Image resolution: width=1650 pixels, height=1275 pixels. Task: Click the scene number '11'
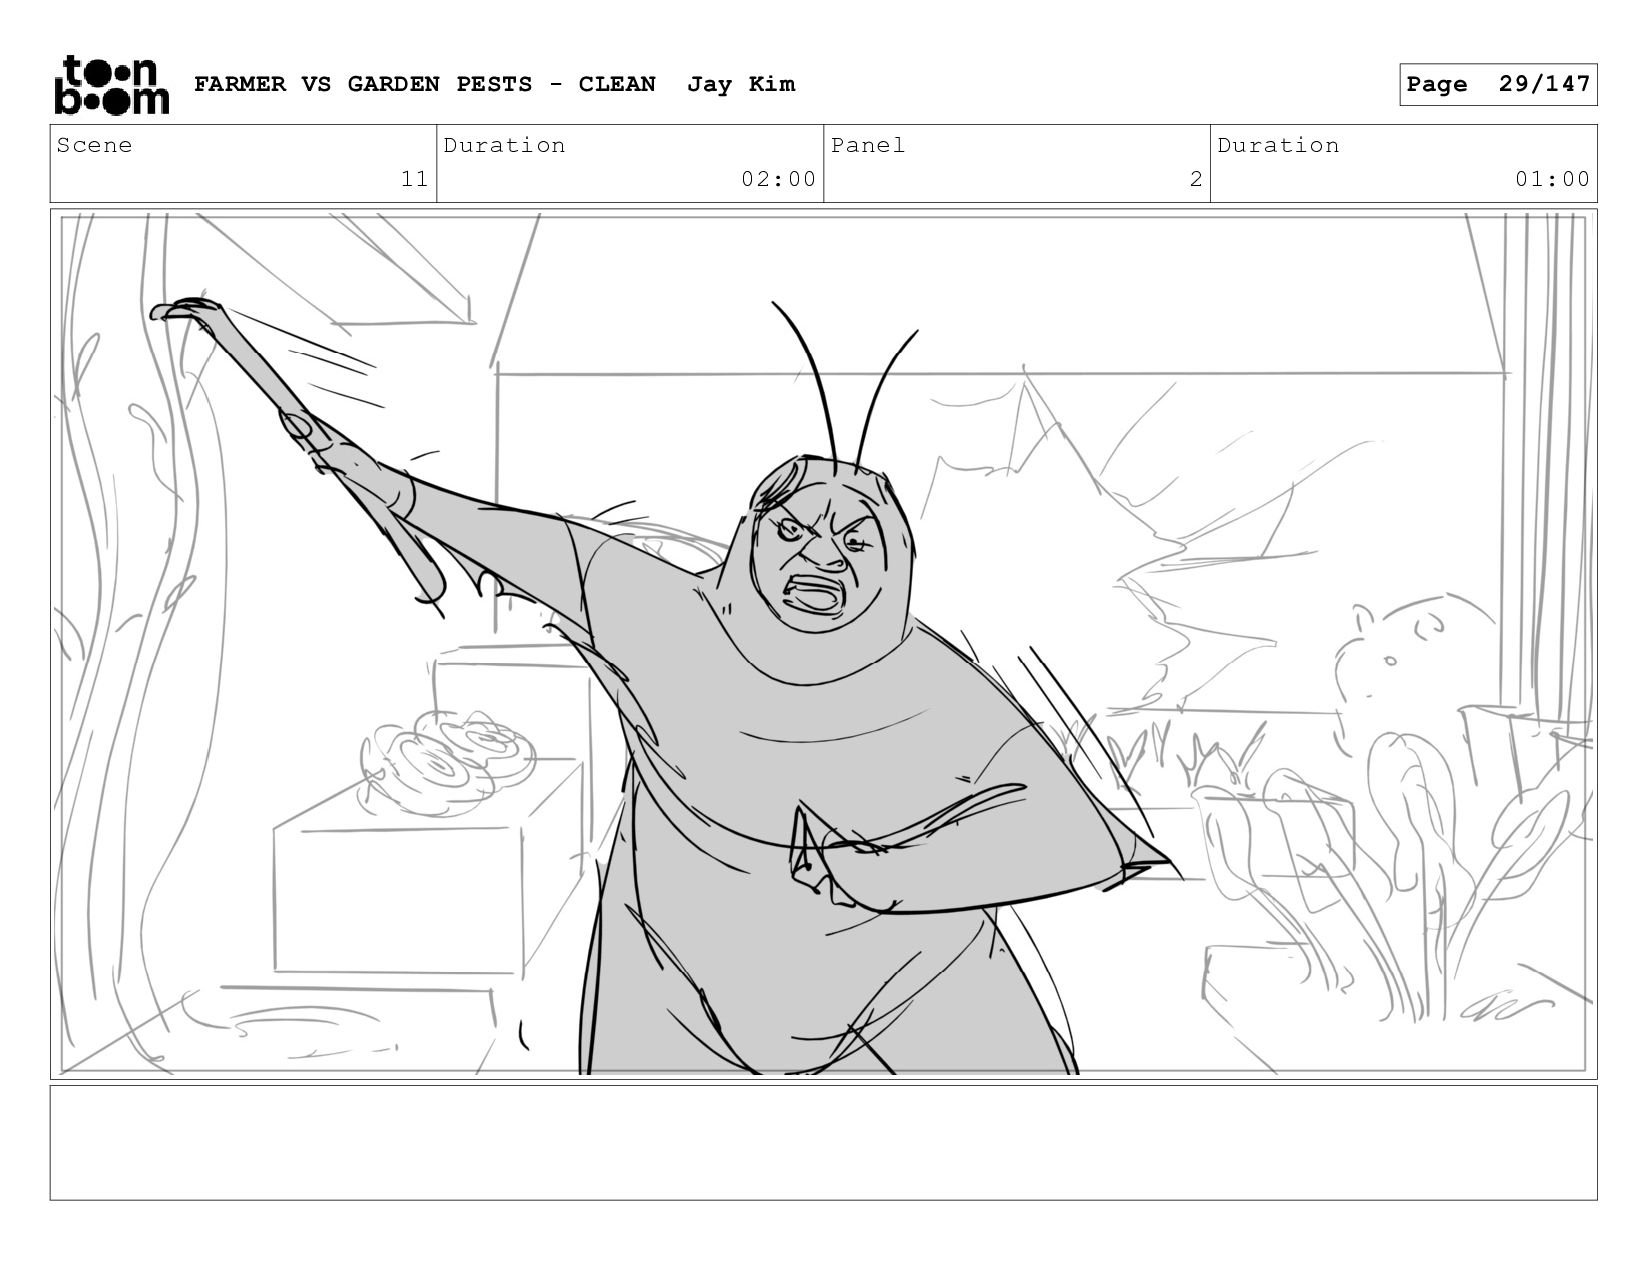(x=414, y=179)
